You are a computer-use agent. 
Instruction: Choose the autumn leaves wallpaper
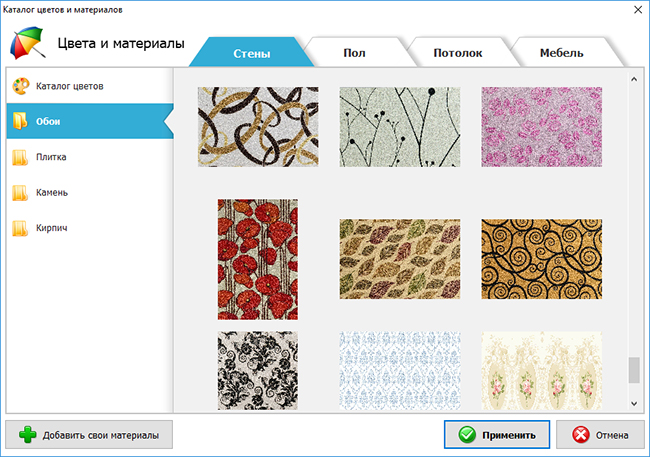point(400,259)
